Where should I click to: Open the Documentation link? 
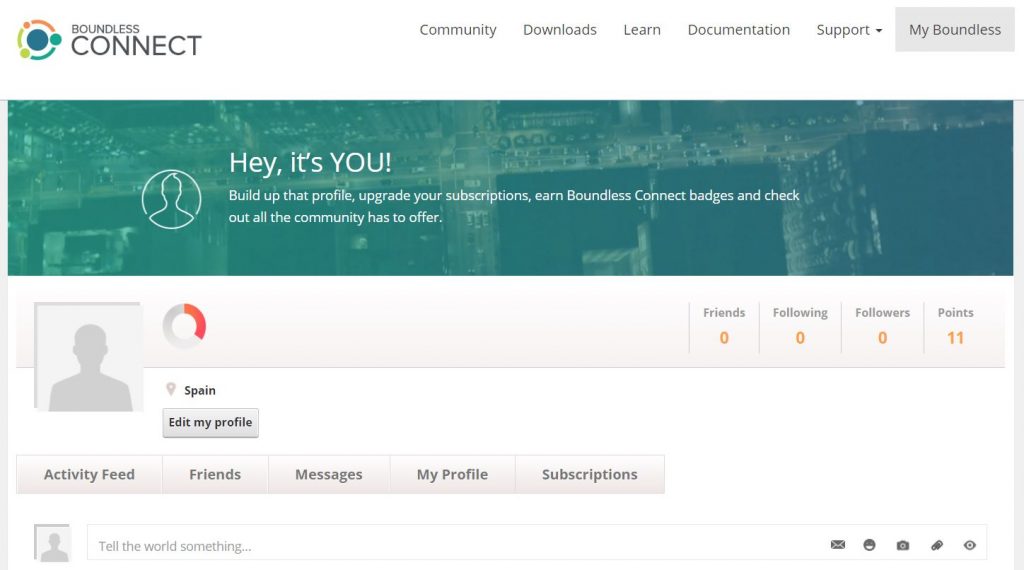738,30
